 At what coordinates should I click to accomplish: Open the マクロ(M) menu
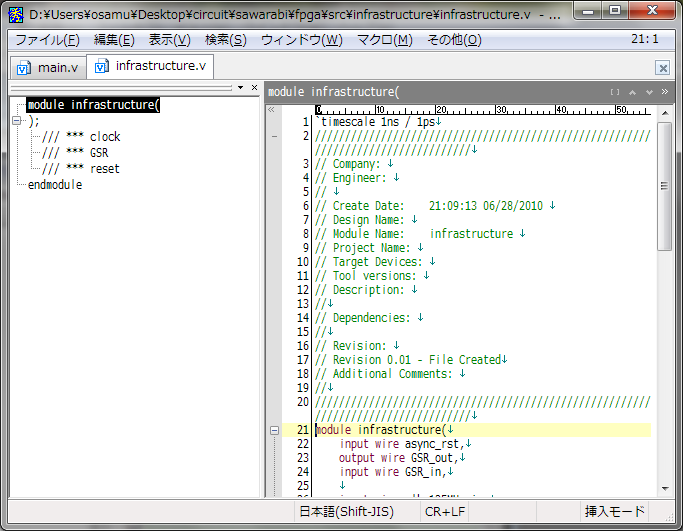point(384,40)
